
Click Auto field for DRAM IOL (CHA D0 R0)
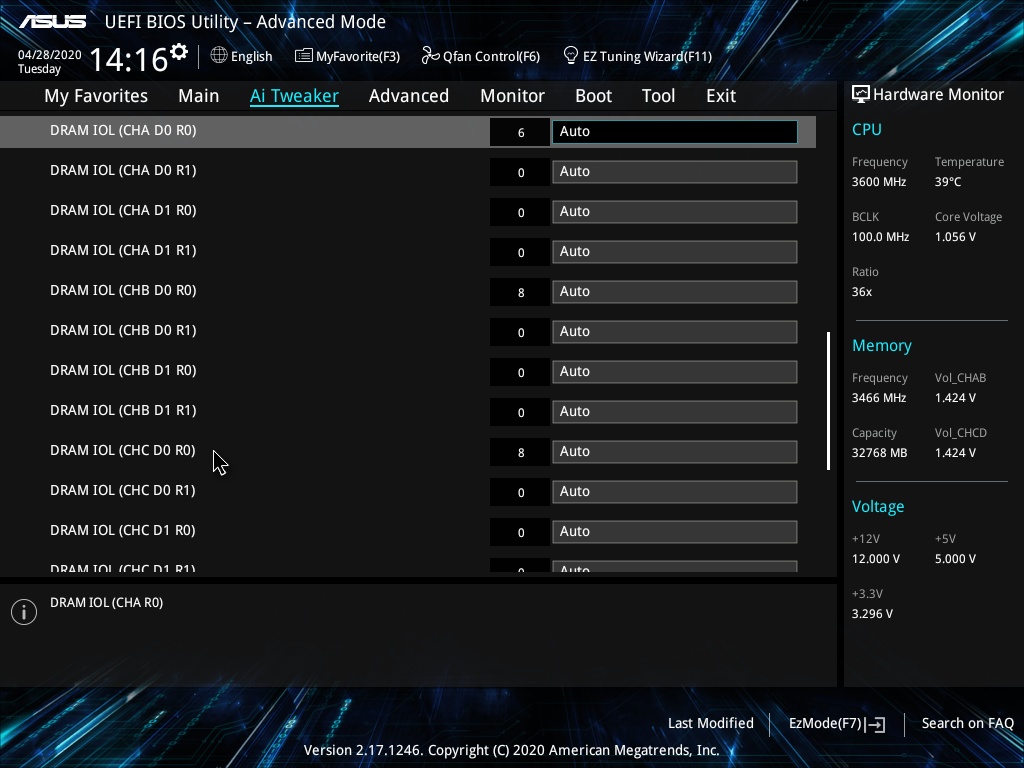tap(675, 131)
